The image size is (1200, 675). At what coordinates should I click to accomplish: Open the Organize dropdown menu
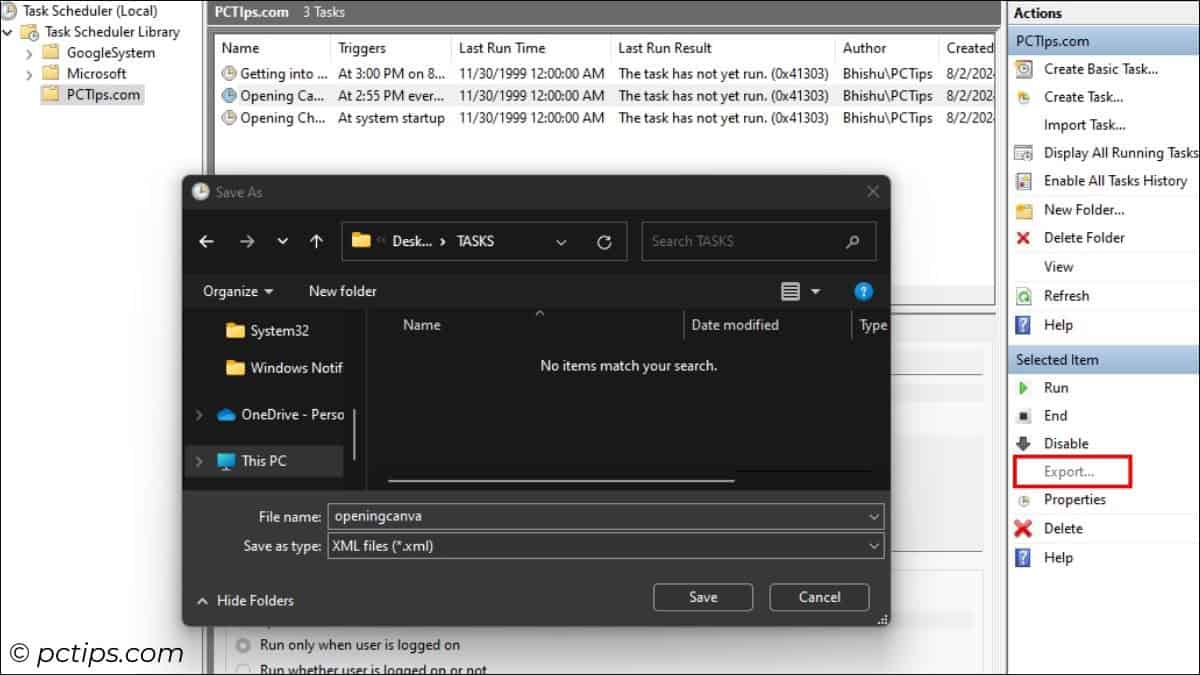tap(238, 291)
